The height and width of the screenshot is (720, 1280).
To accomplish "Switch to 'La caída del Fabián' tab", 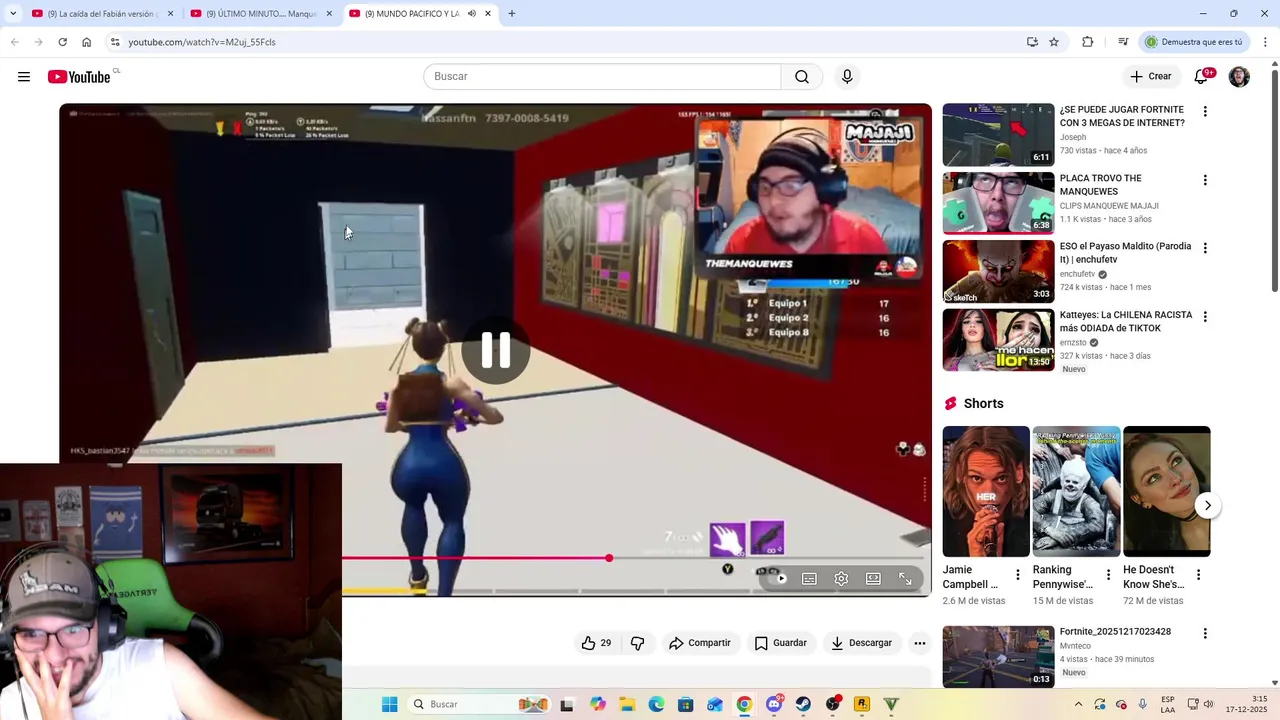I will pyautogui.click(x=103, y=14).
